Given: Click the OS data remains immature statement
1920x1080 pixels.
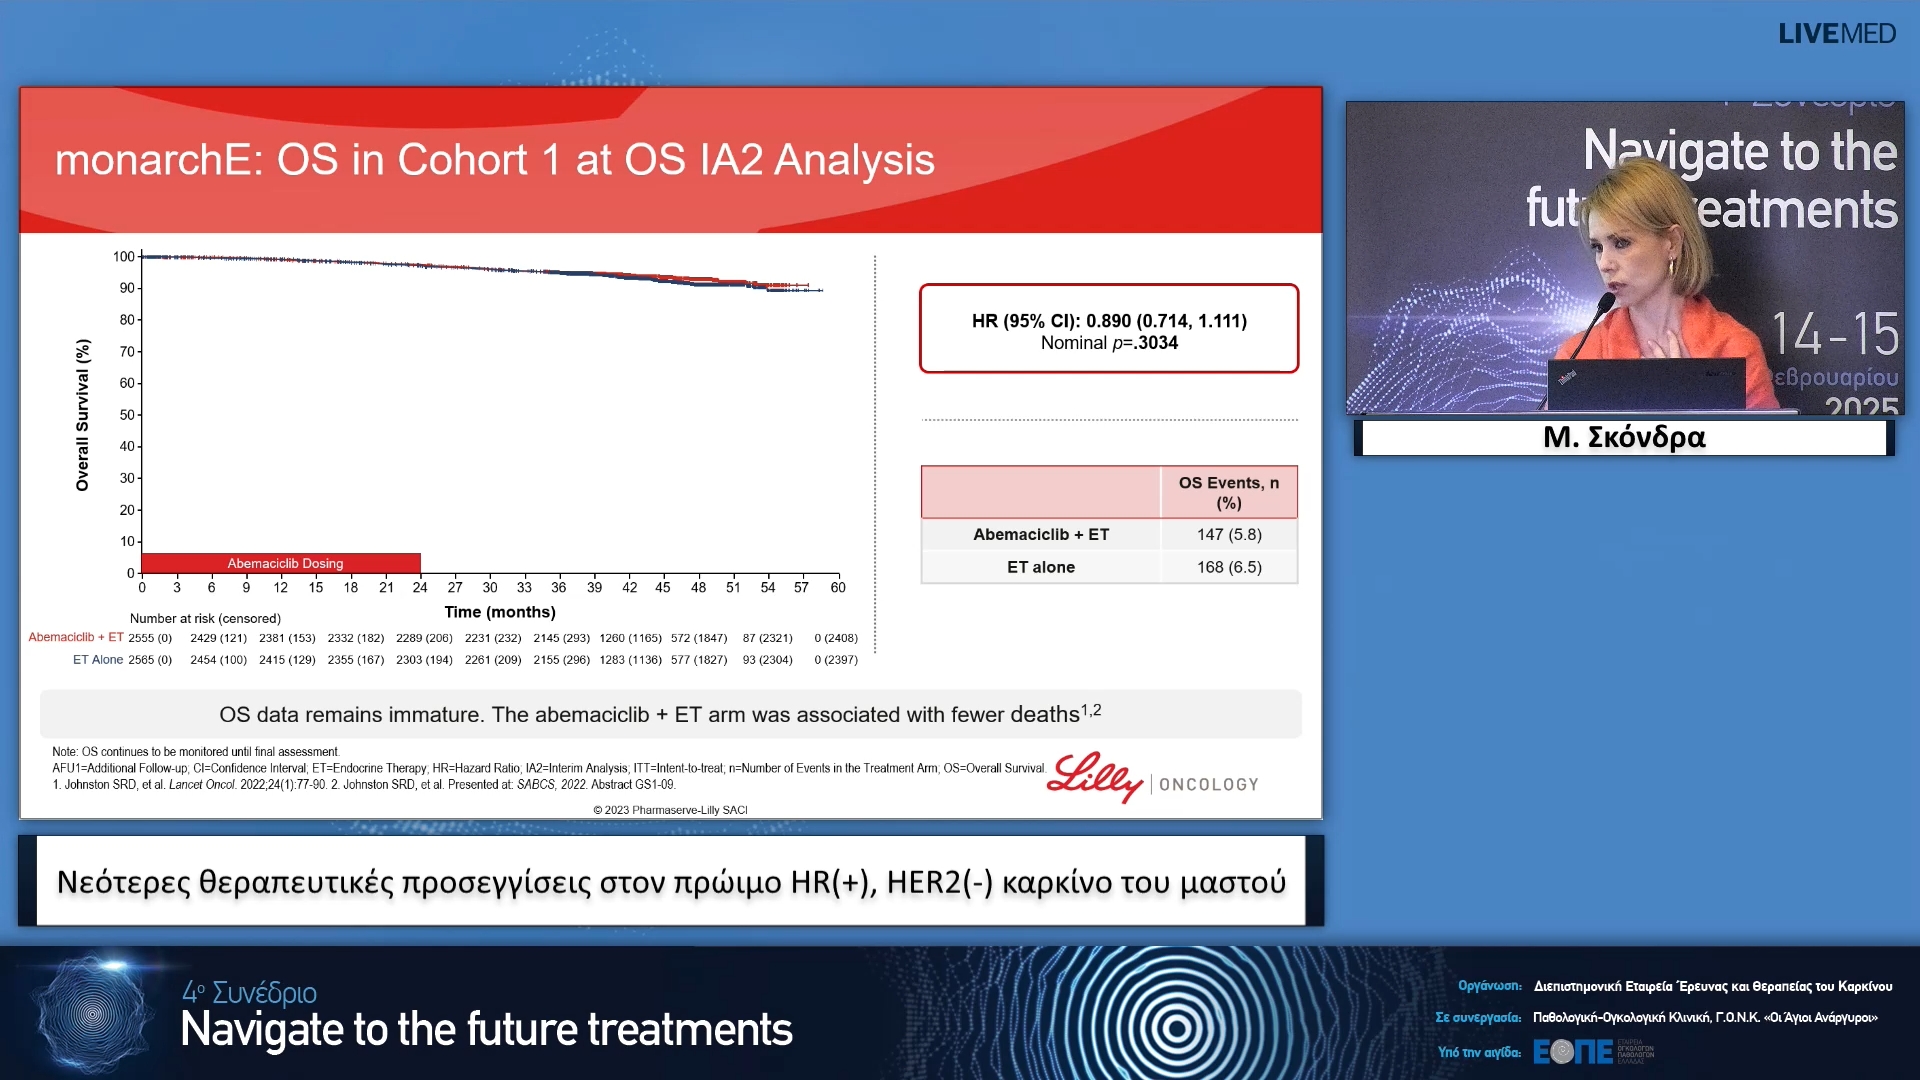Looking at the screenshot, I should coord(660,714).
